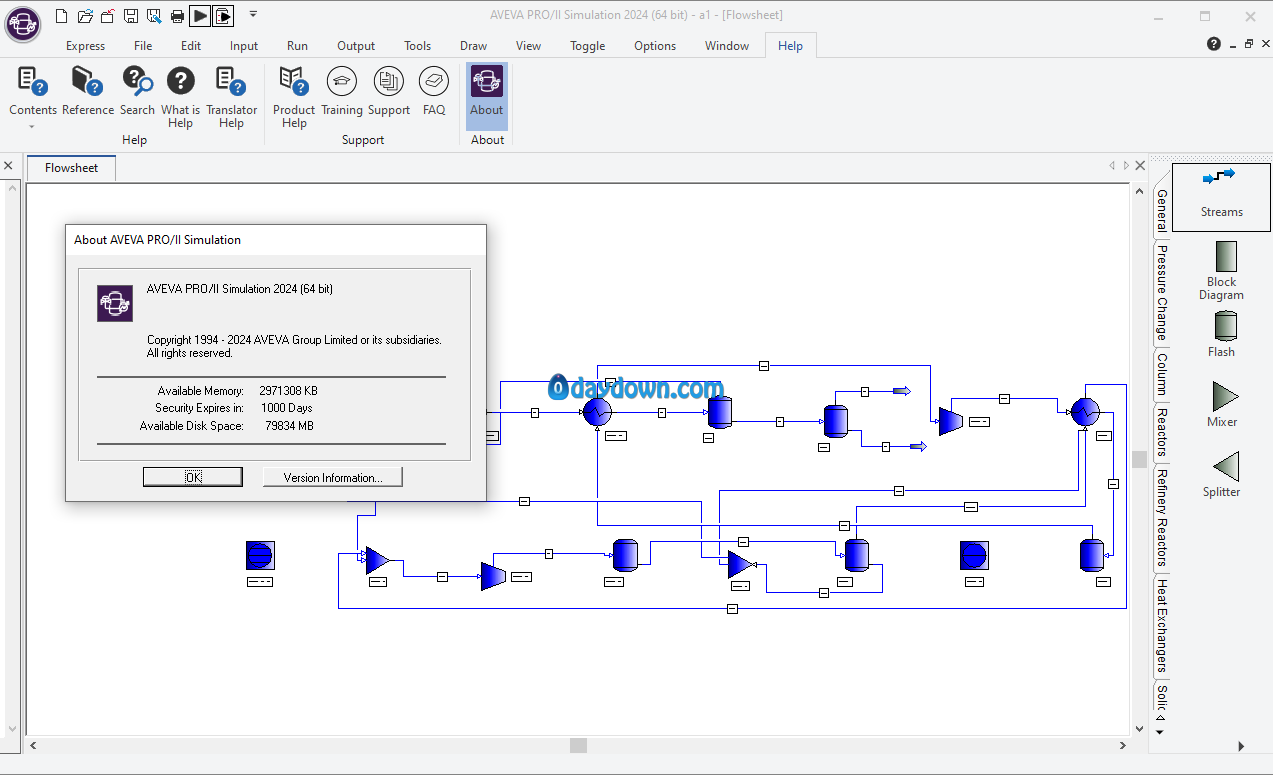Click OK in the About dialog
1273x775 pixels.
pos(193,477)
